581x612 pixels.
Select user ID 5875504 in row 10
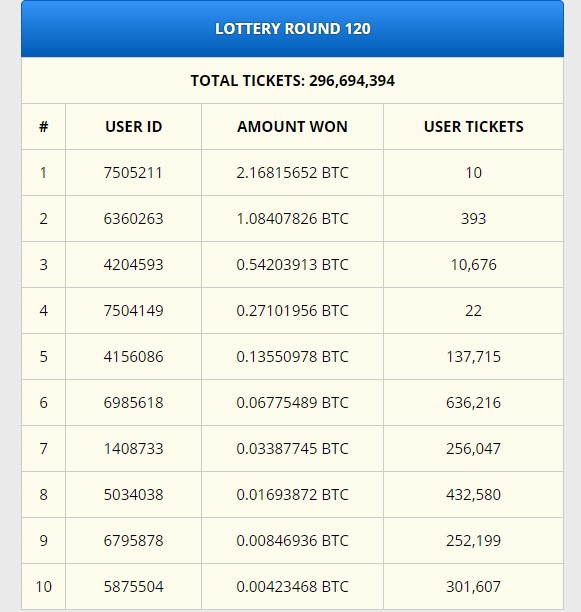[133, 587]
